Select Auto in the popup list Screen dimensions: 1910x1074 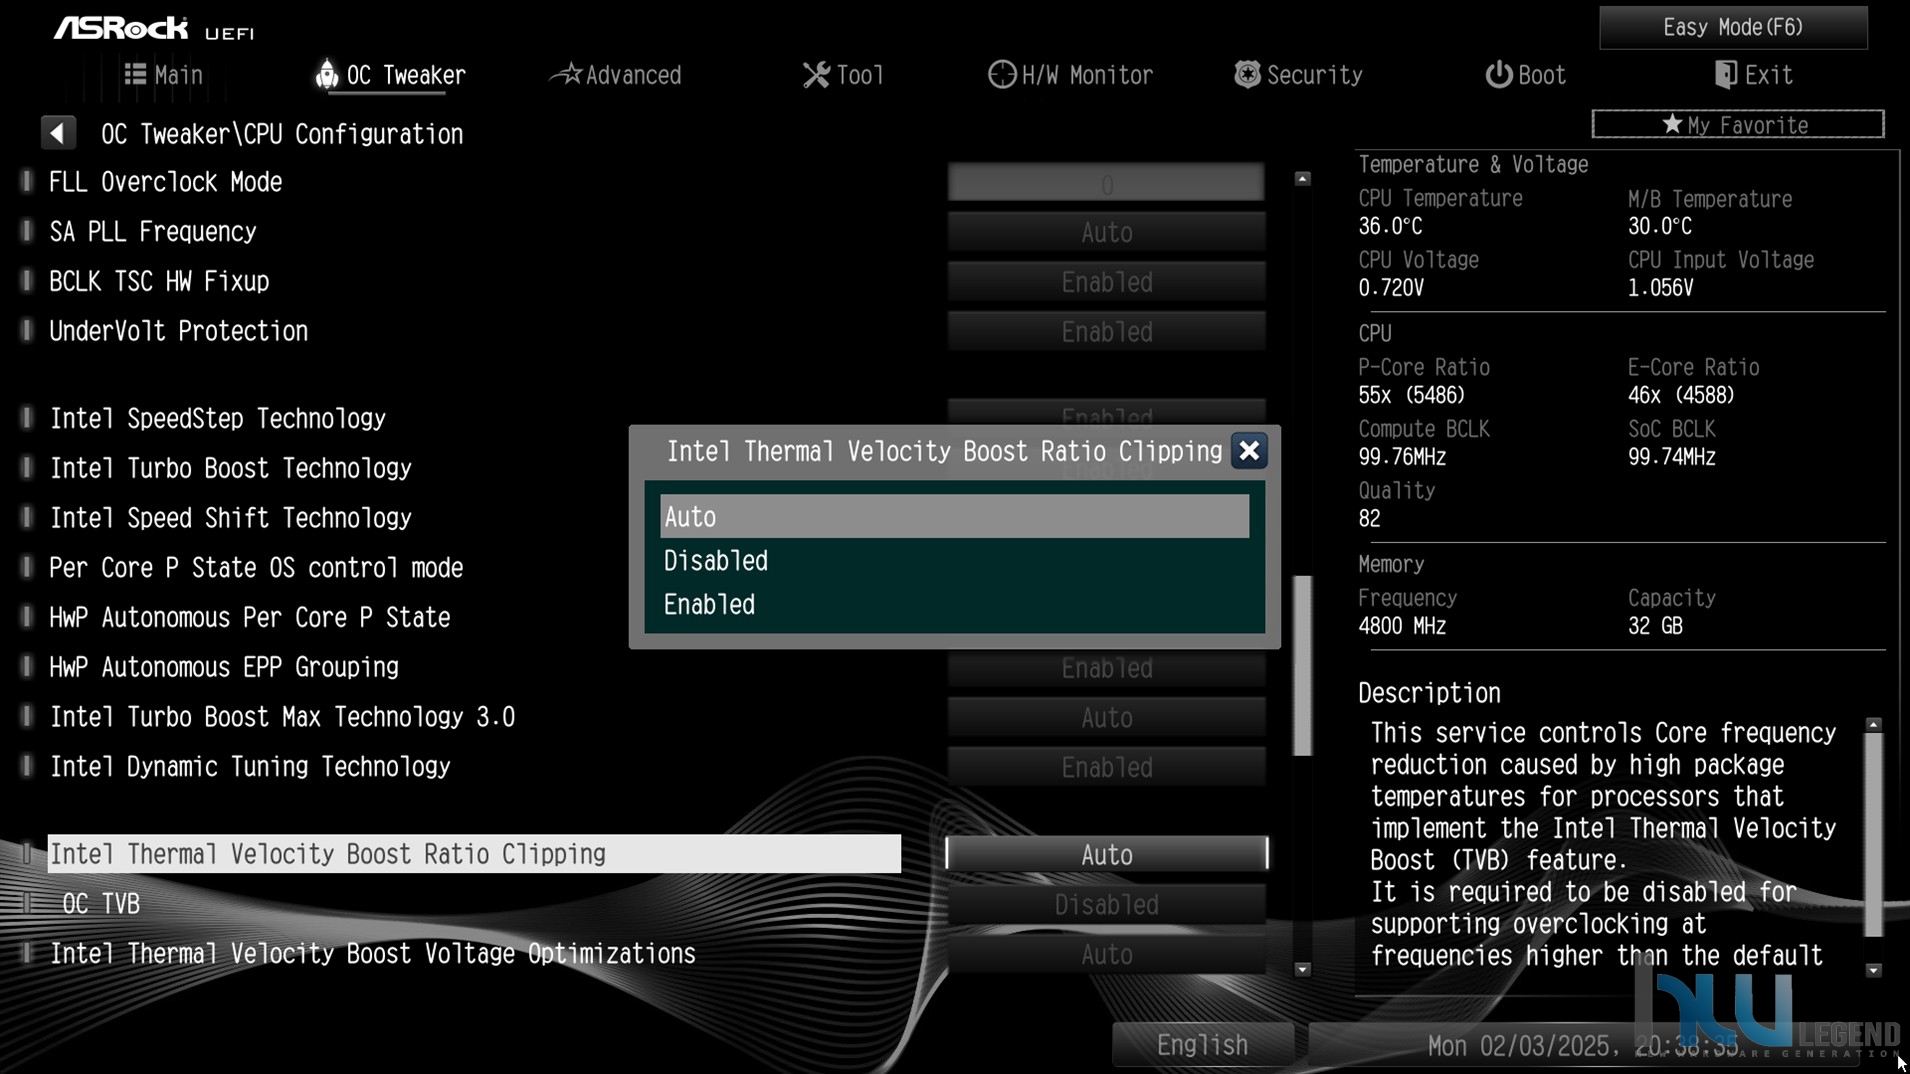(x=954, y=517)
